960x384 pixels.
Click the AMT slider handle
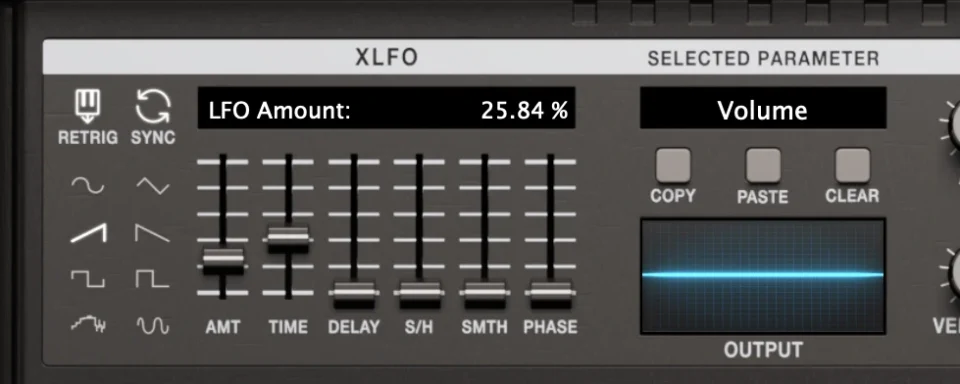point(223,262)
